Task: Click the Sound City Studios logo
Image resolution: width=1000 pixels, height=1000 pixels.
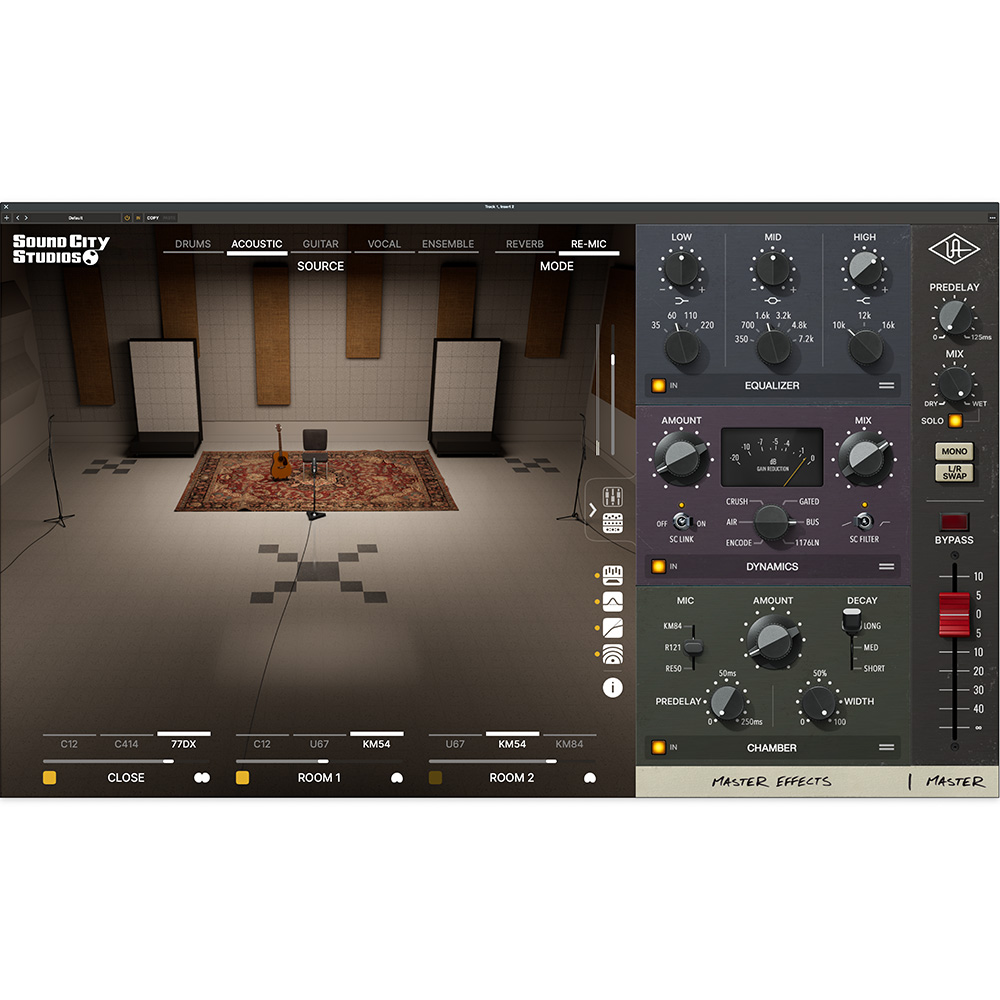Action: [55, 249]
